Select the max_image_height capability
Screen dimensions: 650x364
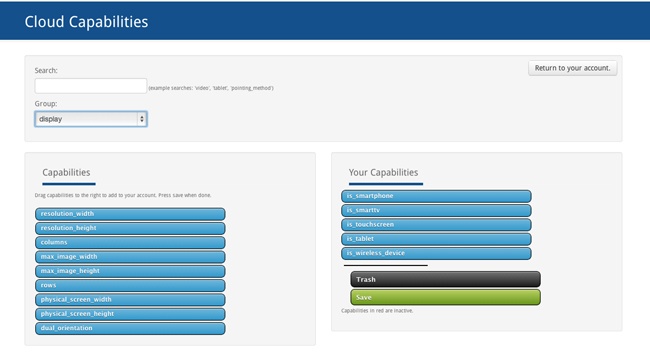130,271
